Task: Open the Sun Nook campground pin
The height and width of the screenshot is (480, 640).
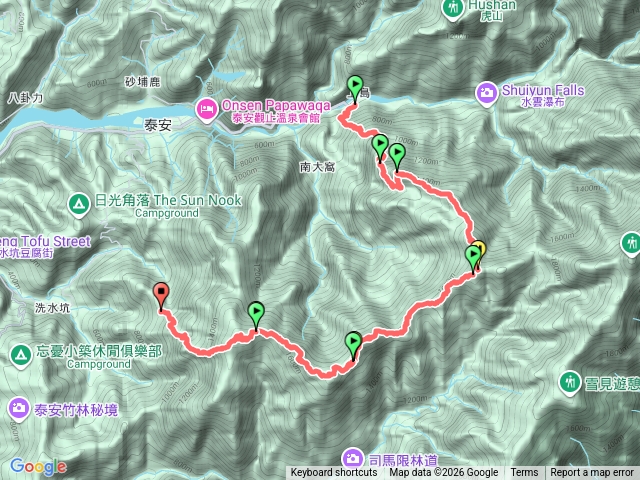Action: tap(79, 205)
